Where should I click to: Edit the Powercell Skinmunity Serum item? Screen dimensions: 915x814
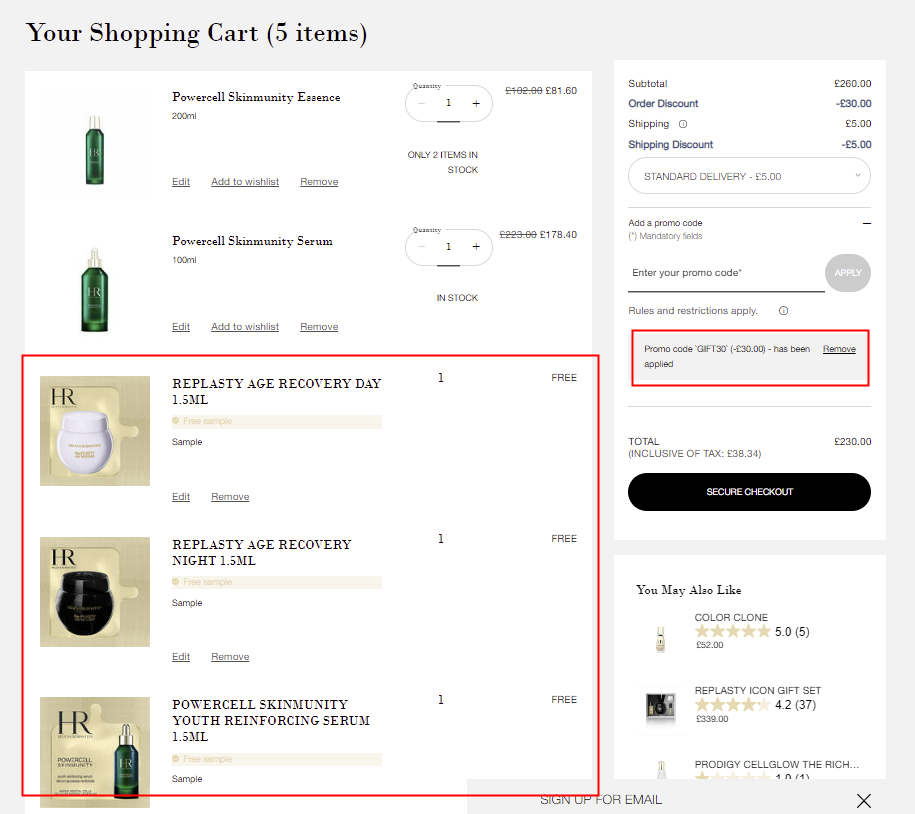coord(181,327)
